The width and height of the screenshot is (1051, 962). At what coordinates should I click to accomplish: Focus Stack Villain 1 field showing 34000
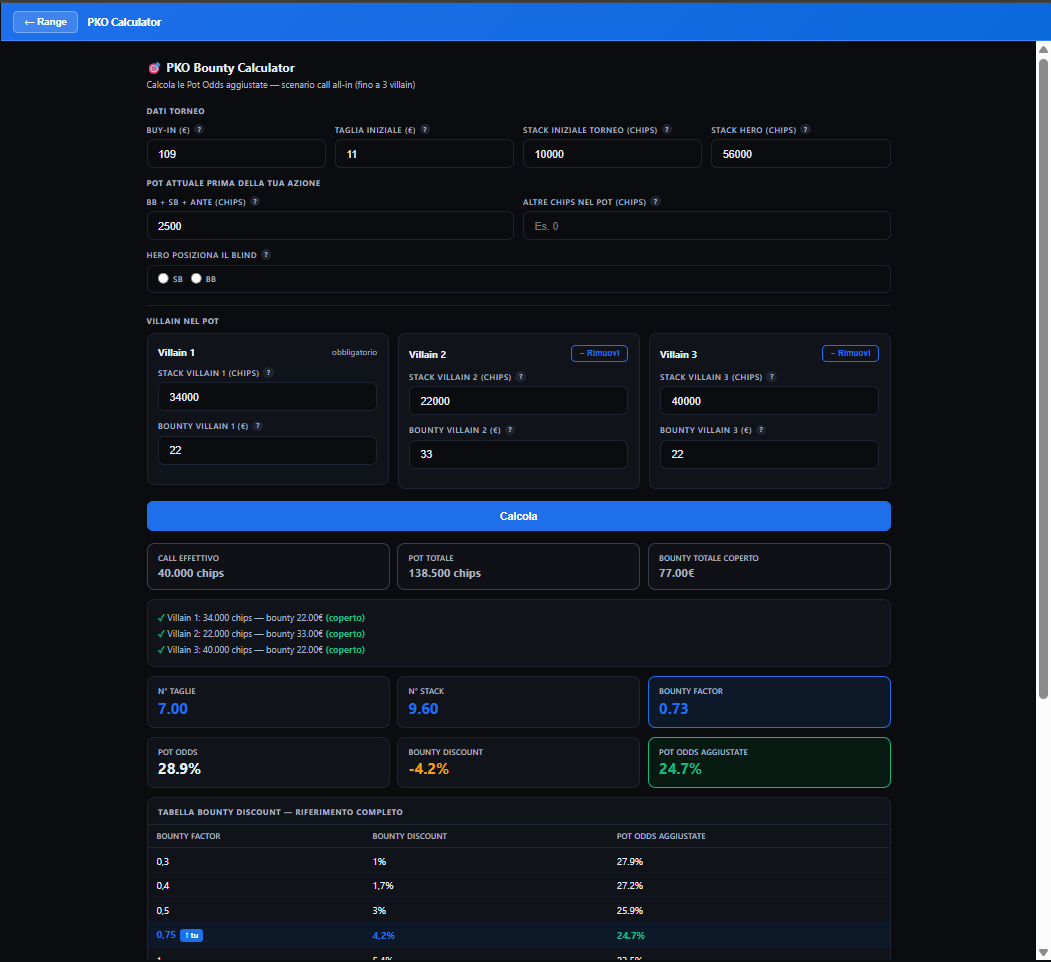(267, 397)
